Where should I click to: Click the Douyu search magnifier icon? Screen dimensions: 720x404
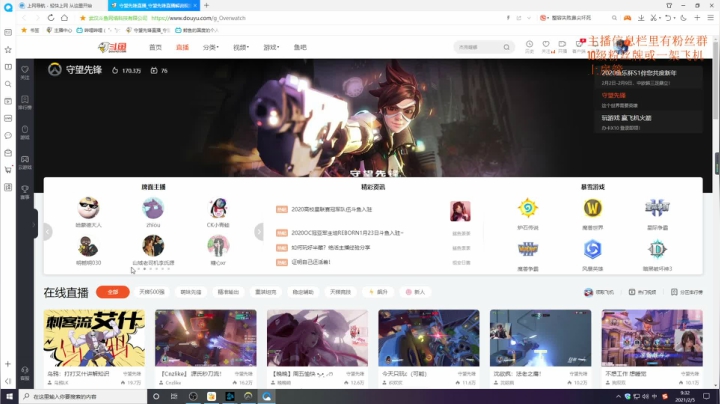506,47
